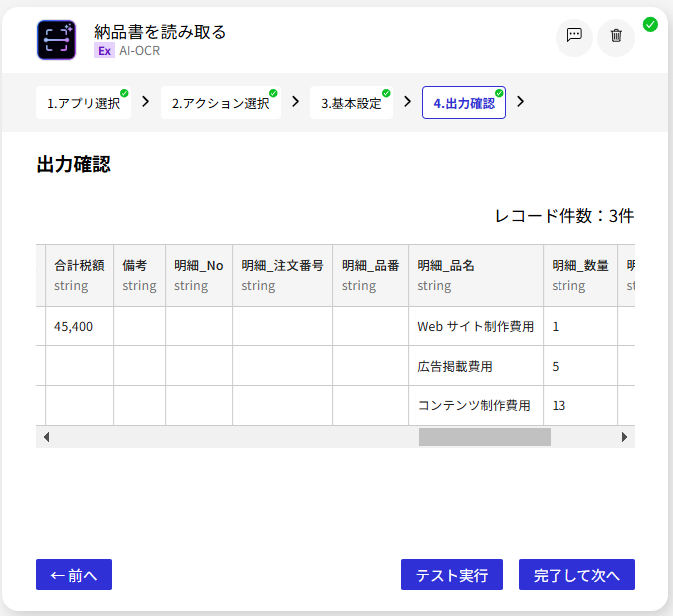Viewport: 673px width, 616px height.
Task: Click the 明細_注文番号 column header
Action: click(282, 275)
